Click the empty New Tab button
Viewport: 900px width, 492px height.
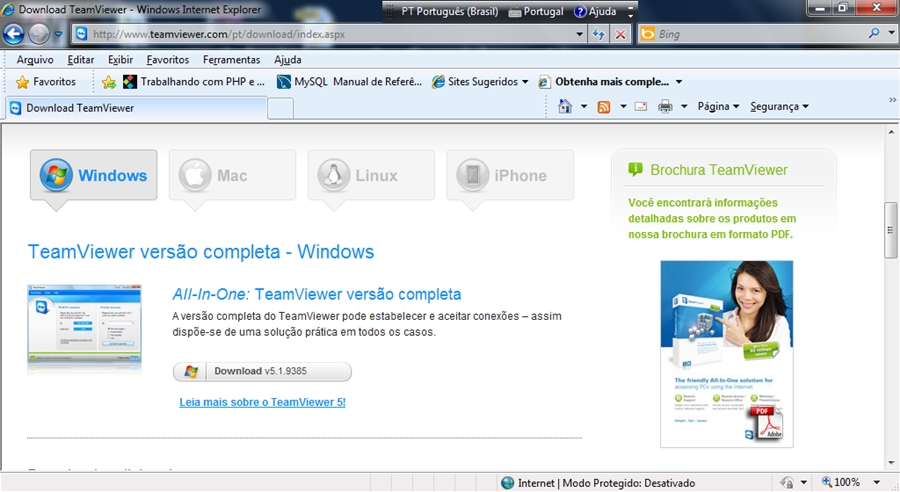coord(281,109)
